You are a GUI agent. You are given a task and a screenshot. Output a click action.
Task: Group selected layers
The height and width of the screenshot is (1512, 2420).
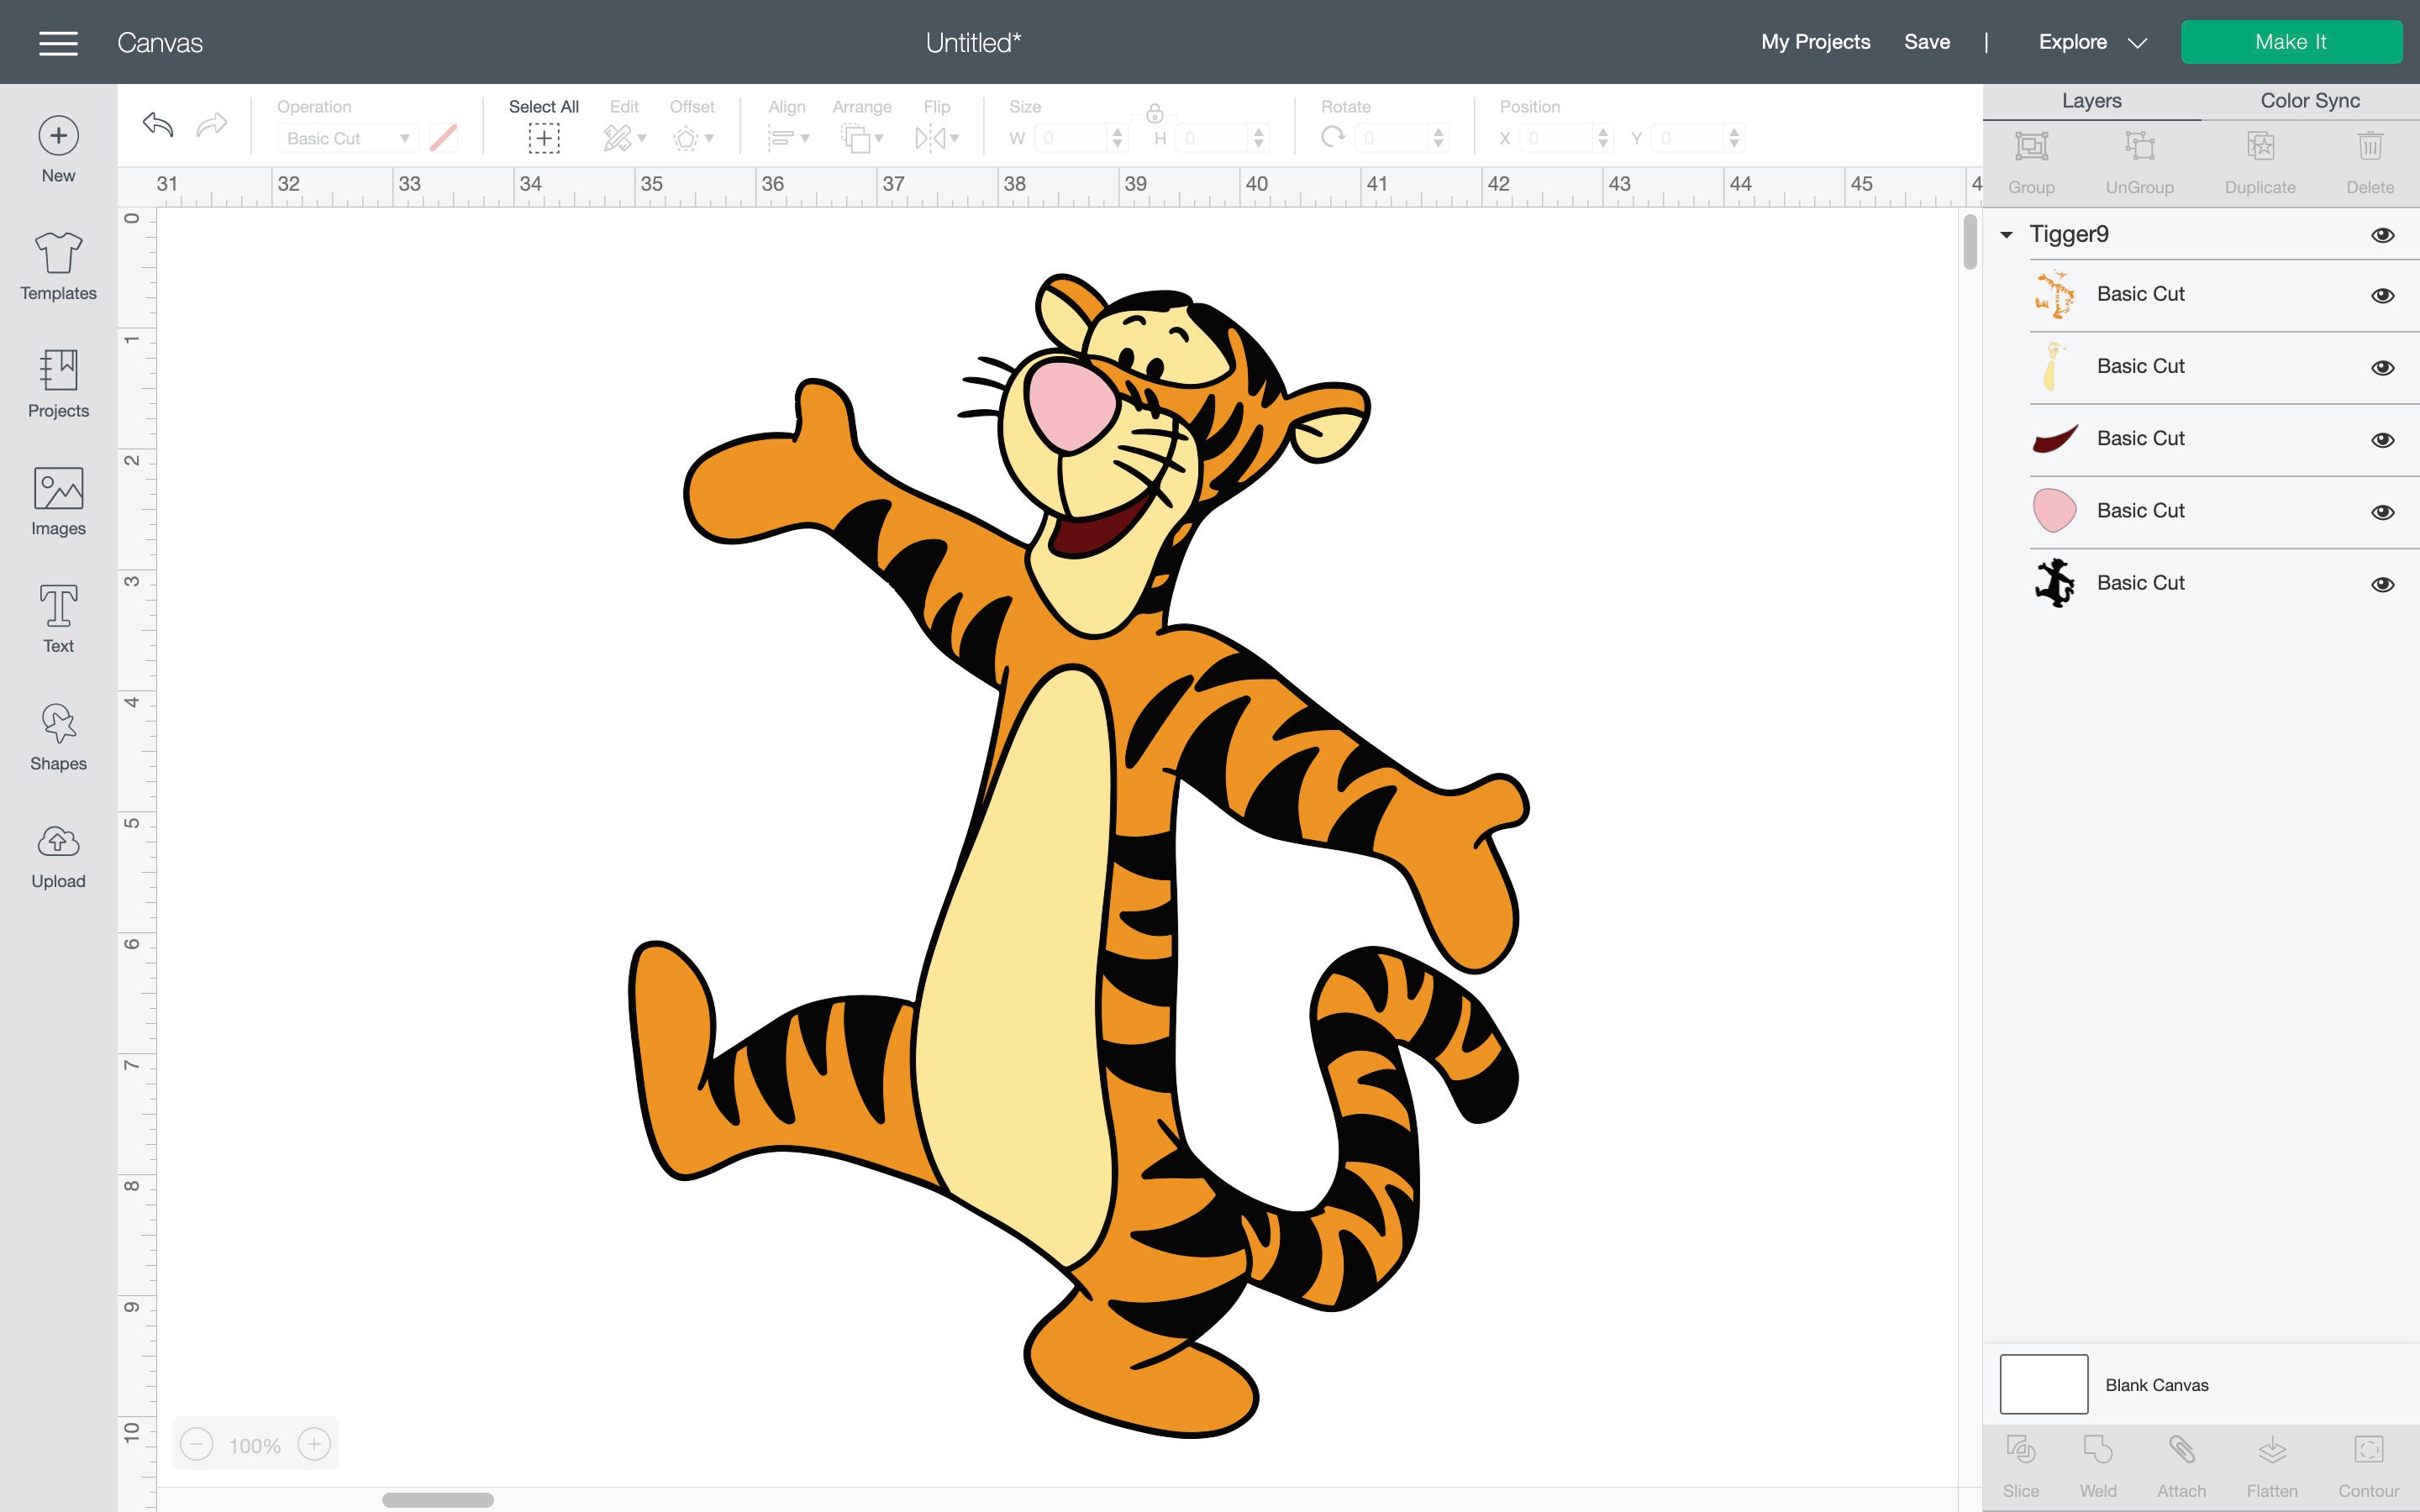point(2031,163)
